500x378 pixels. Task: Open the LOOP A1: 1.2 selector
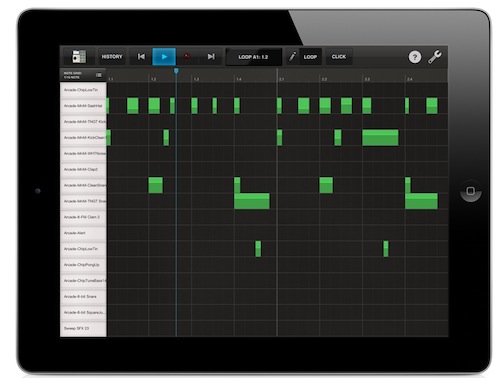tap(253, 57)
